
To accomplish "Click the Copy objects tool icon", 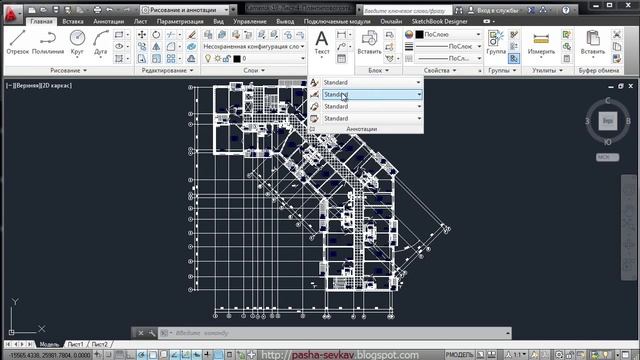I will click(x=142, y=47).
